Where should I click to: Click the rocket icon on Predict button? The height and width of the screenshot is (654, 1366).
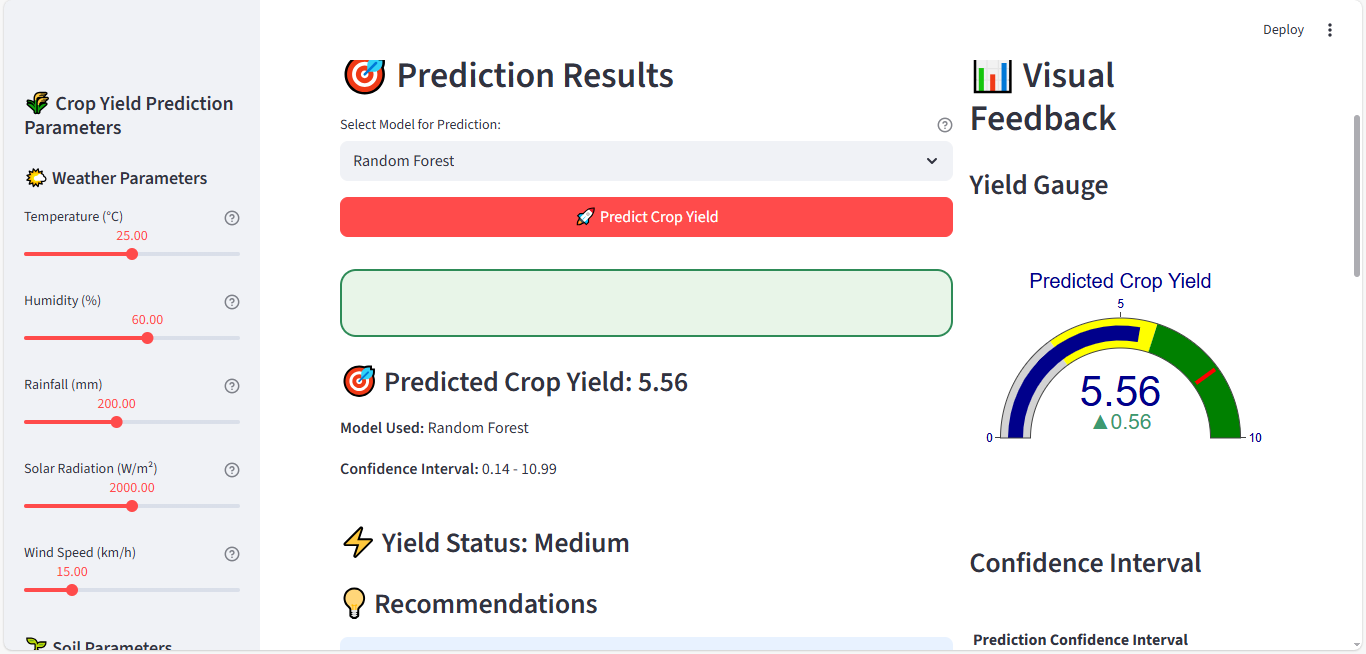pos(585,217)
